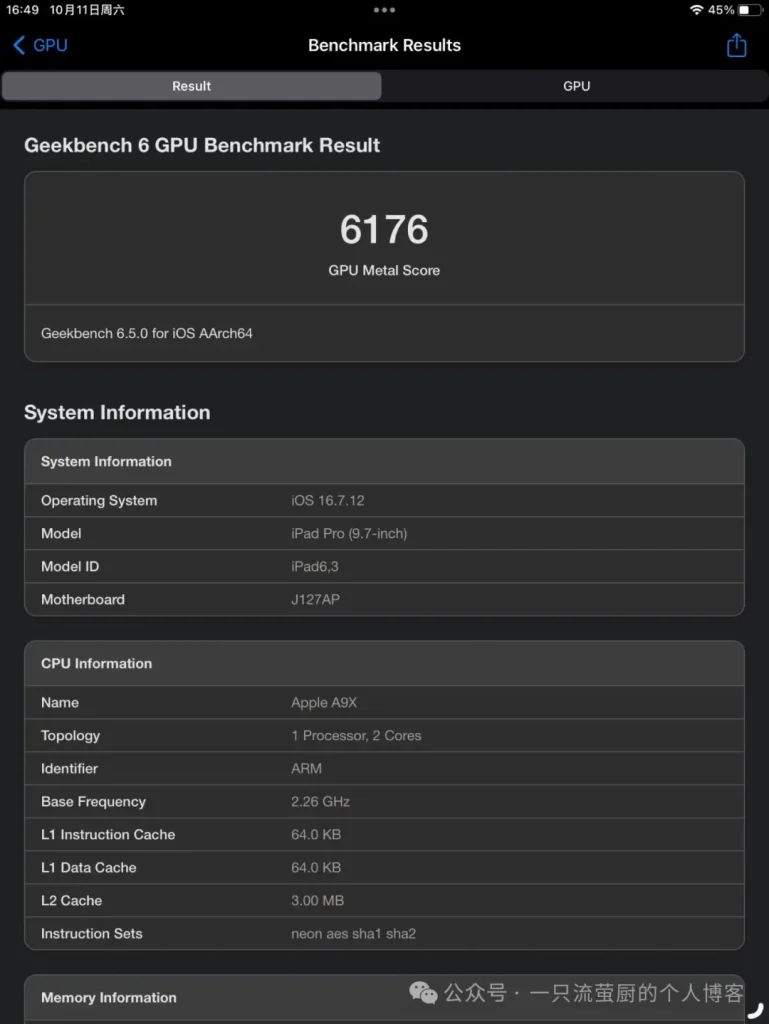Tap the 6176 GPU Metal Score

click(384, 230)
